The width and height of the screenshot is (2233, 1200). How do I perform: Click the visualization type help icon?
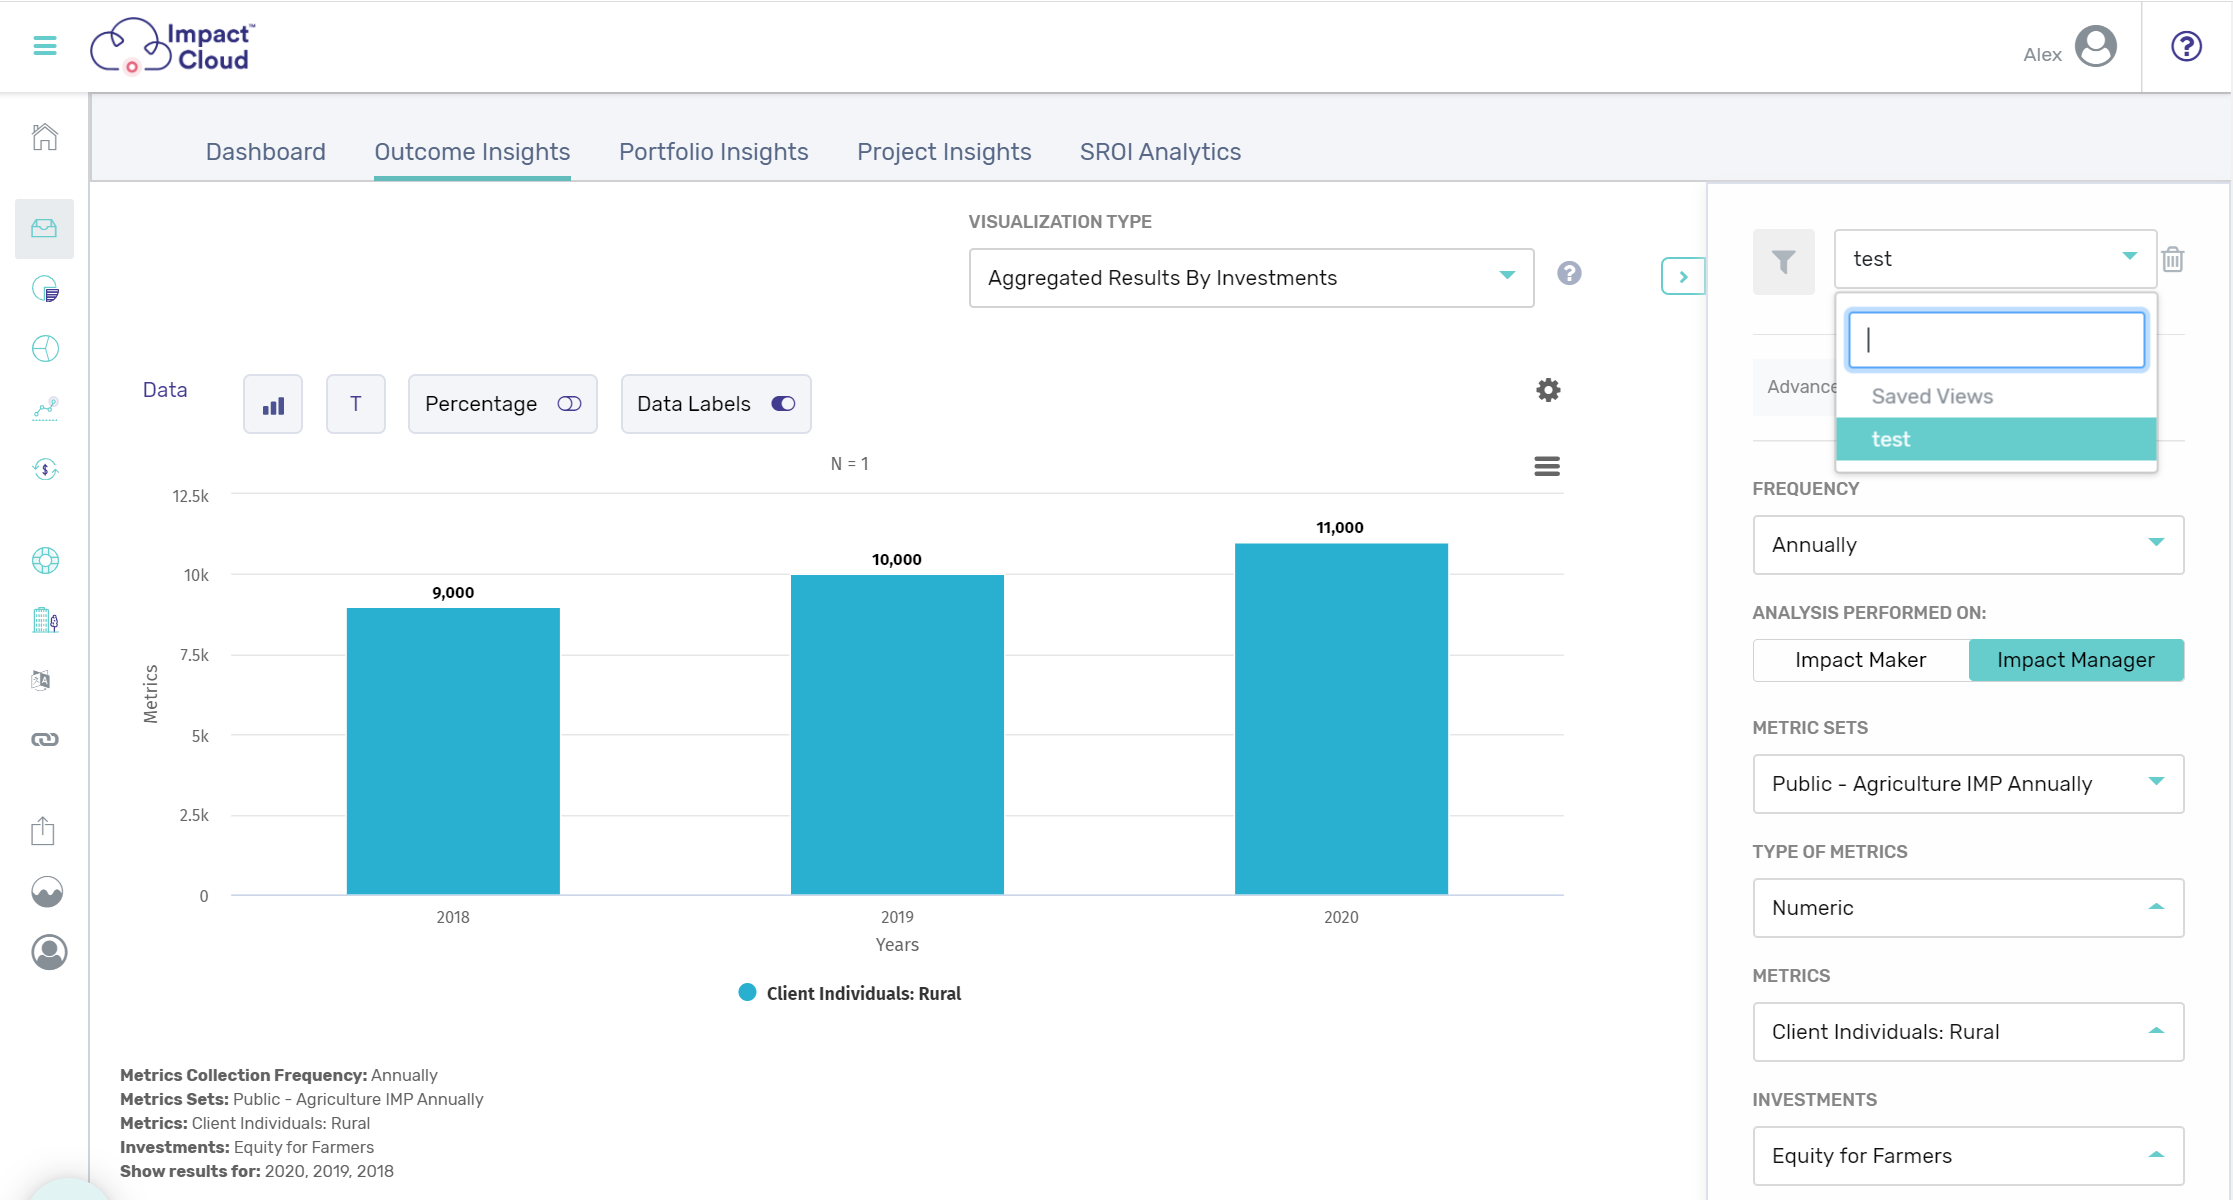click(1569, 274)
